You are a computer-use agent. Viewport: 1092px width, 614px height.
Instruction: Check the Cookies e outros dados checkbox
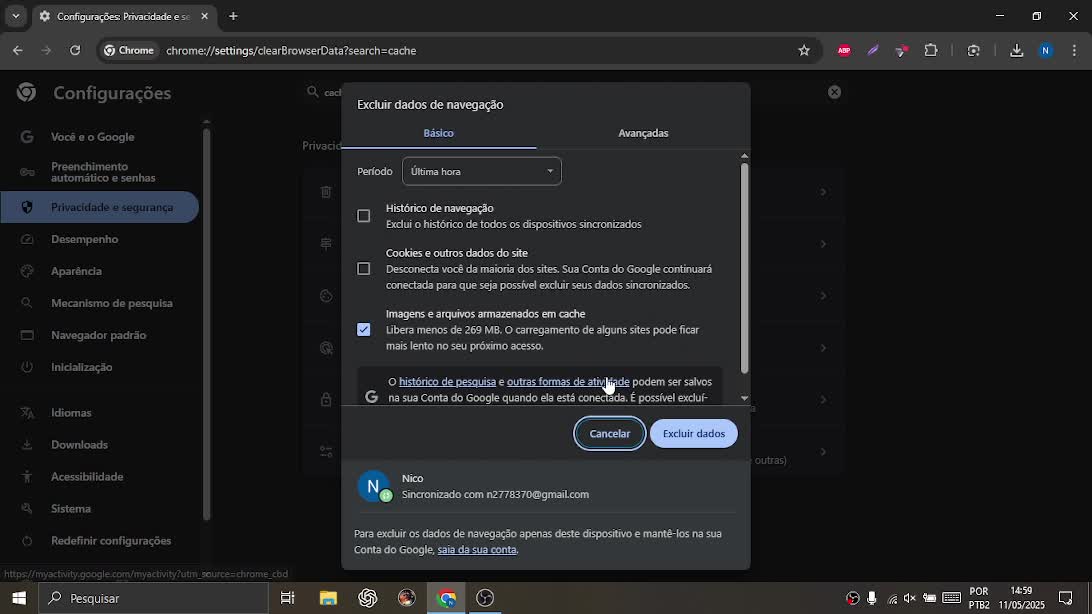364,269
